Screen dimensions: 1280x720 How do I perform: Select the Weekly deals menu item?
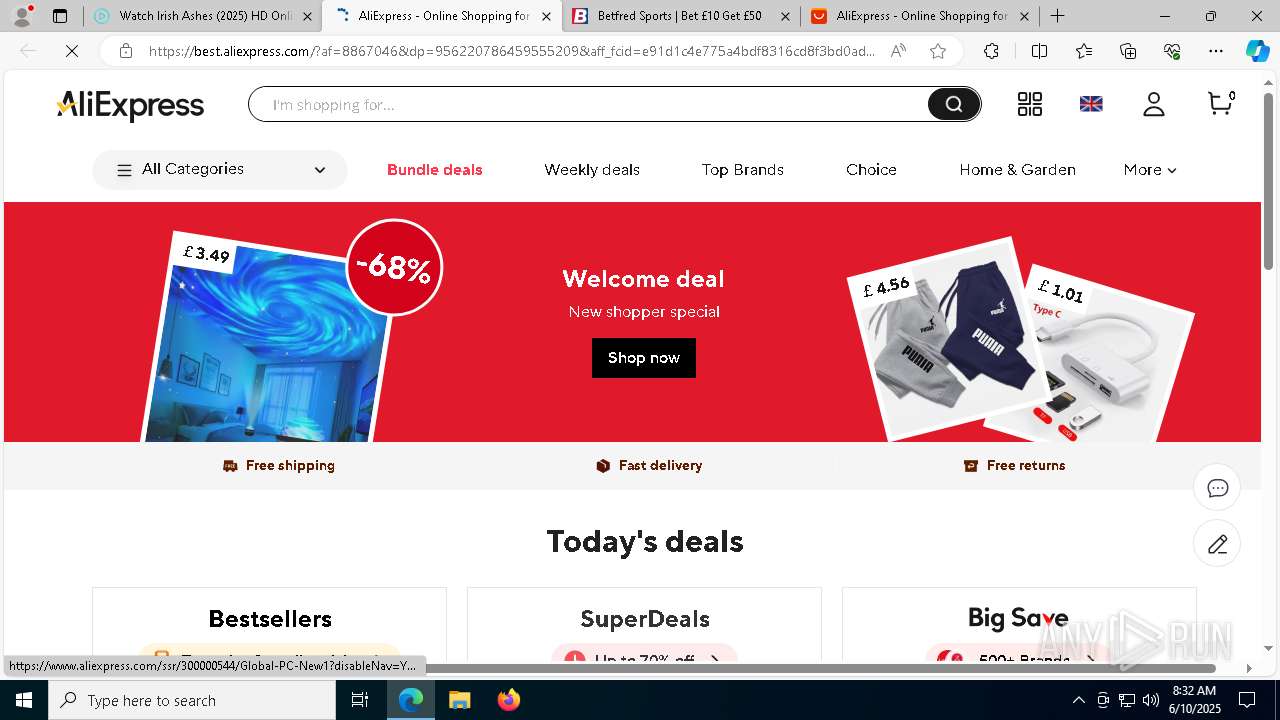pyautogui.click(x=592, y=170)
